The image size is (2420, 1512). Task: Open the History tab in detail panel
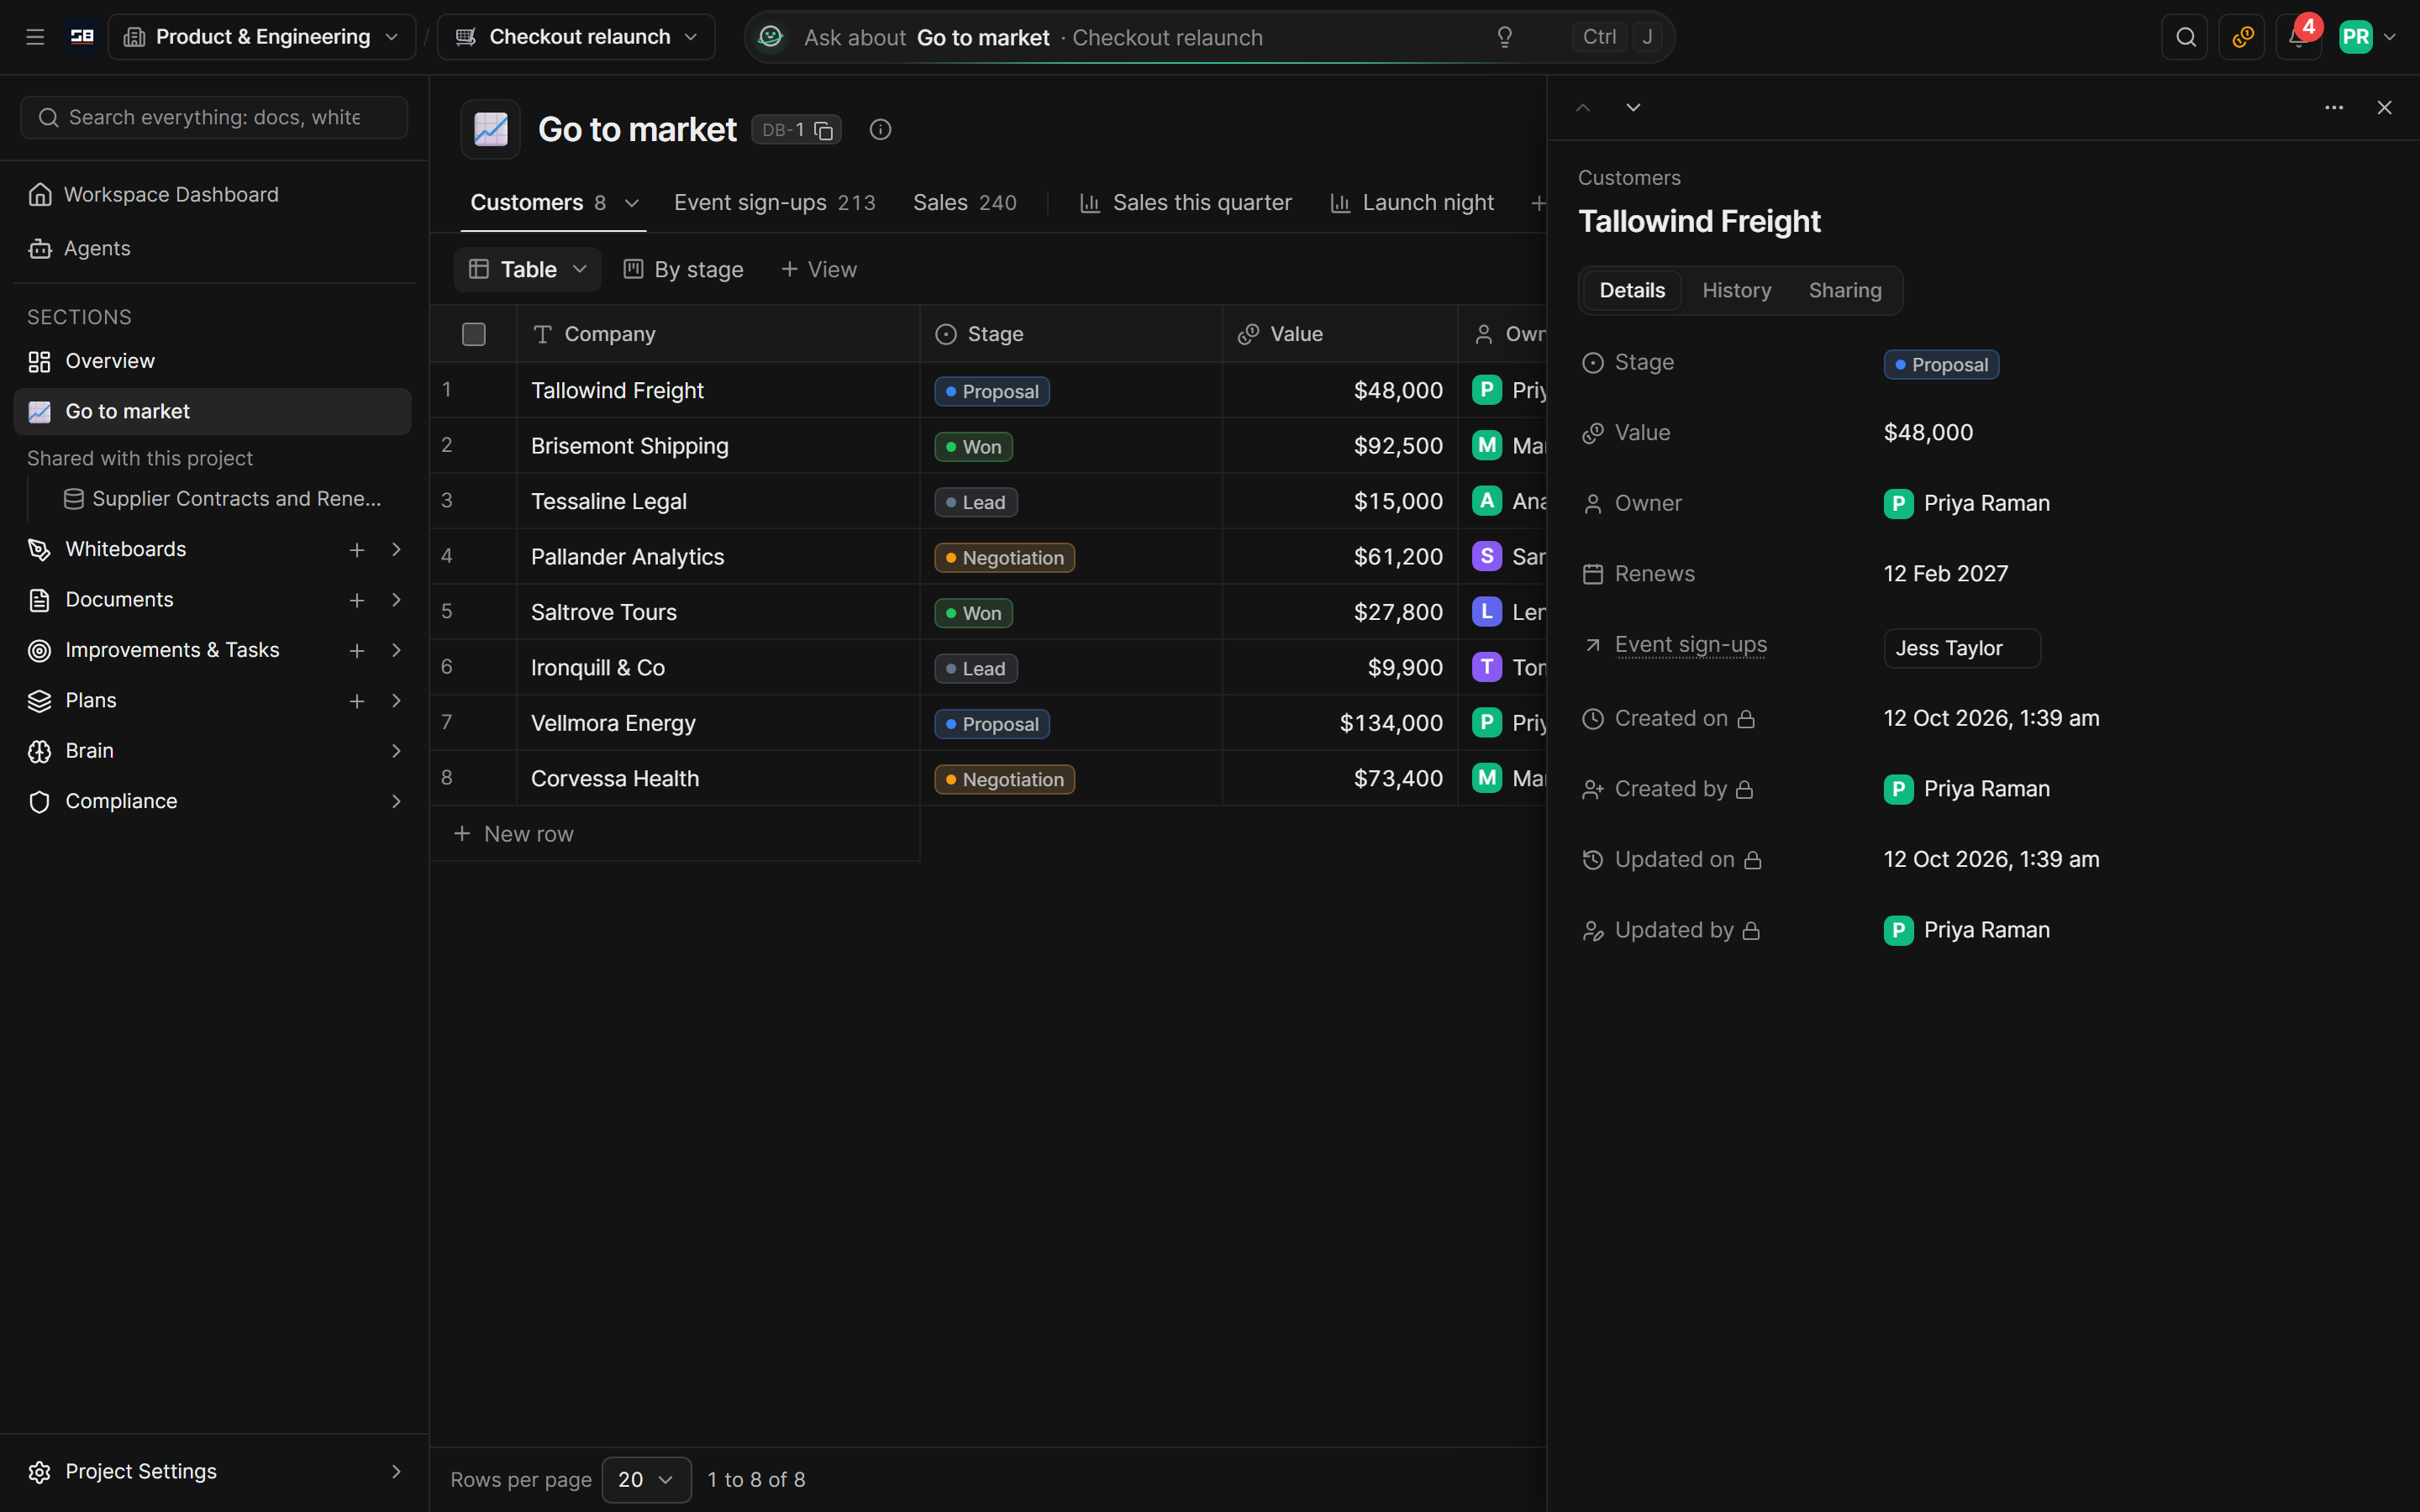(1736, 290)
